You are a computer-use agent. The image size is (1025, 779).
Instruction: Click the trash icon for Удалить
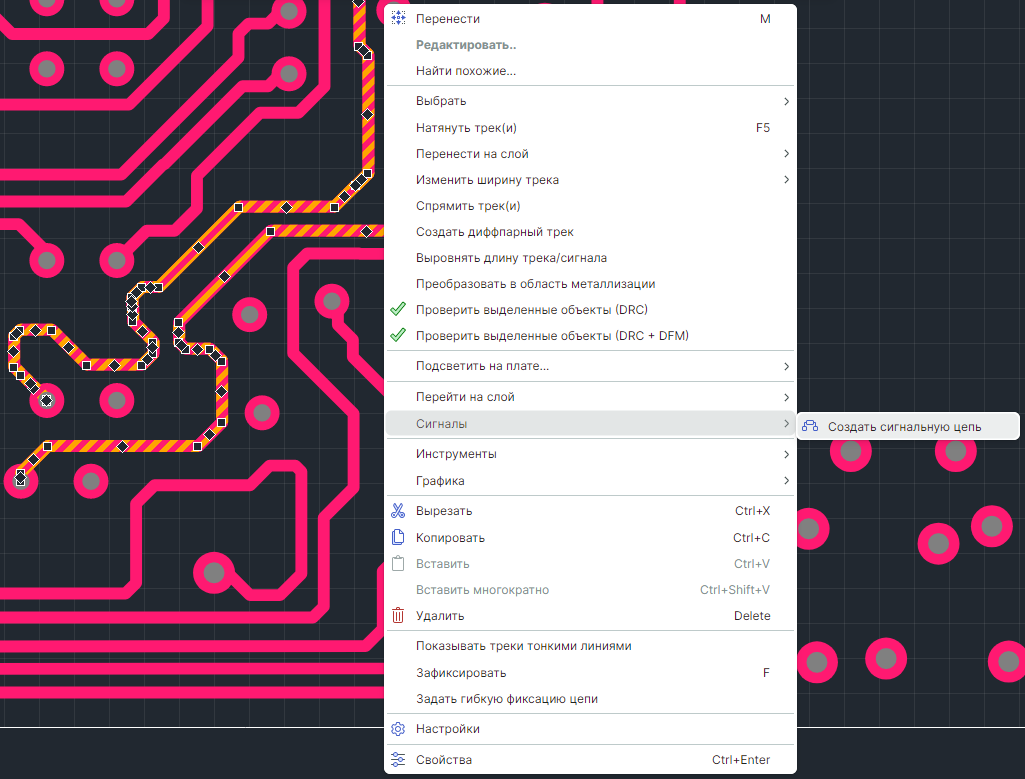coord(398,616)
